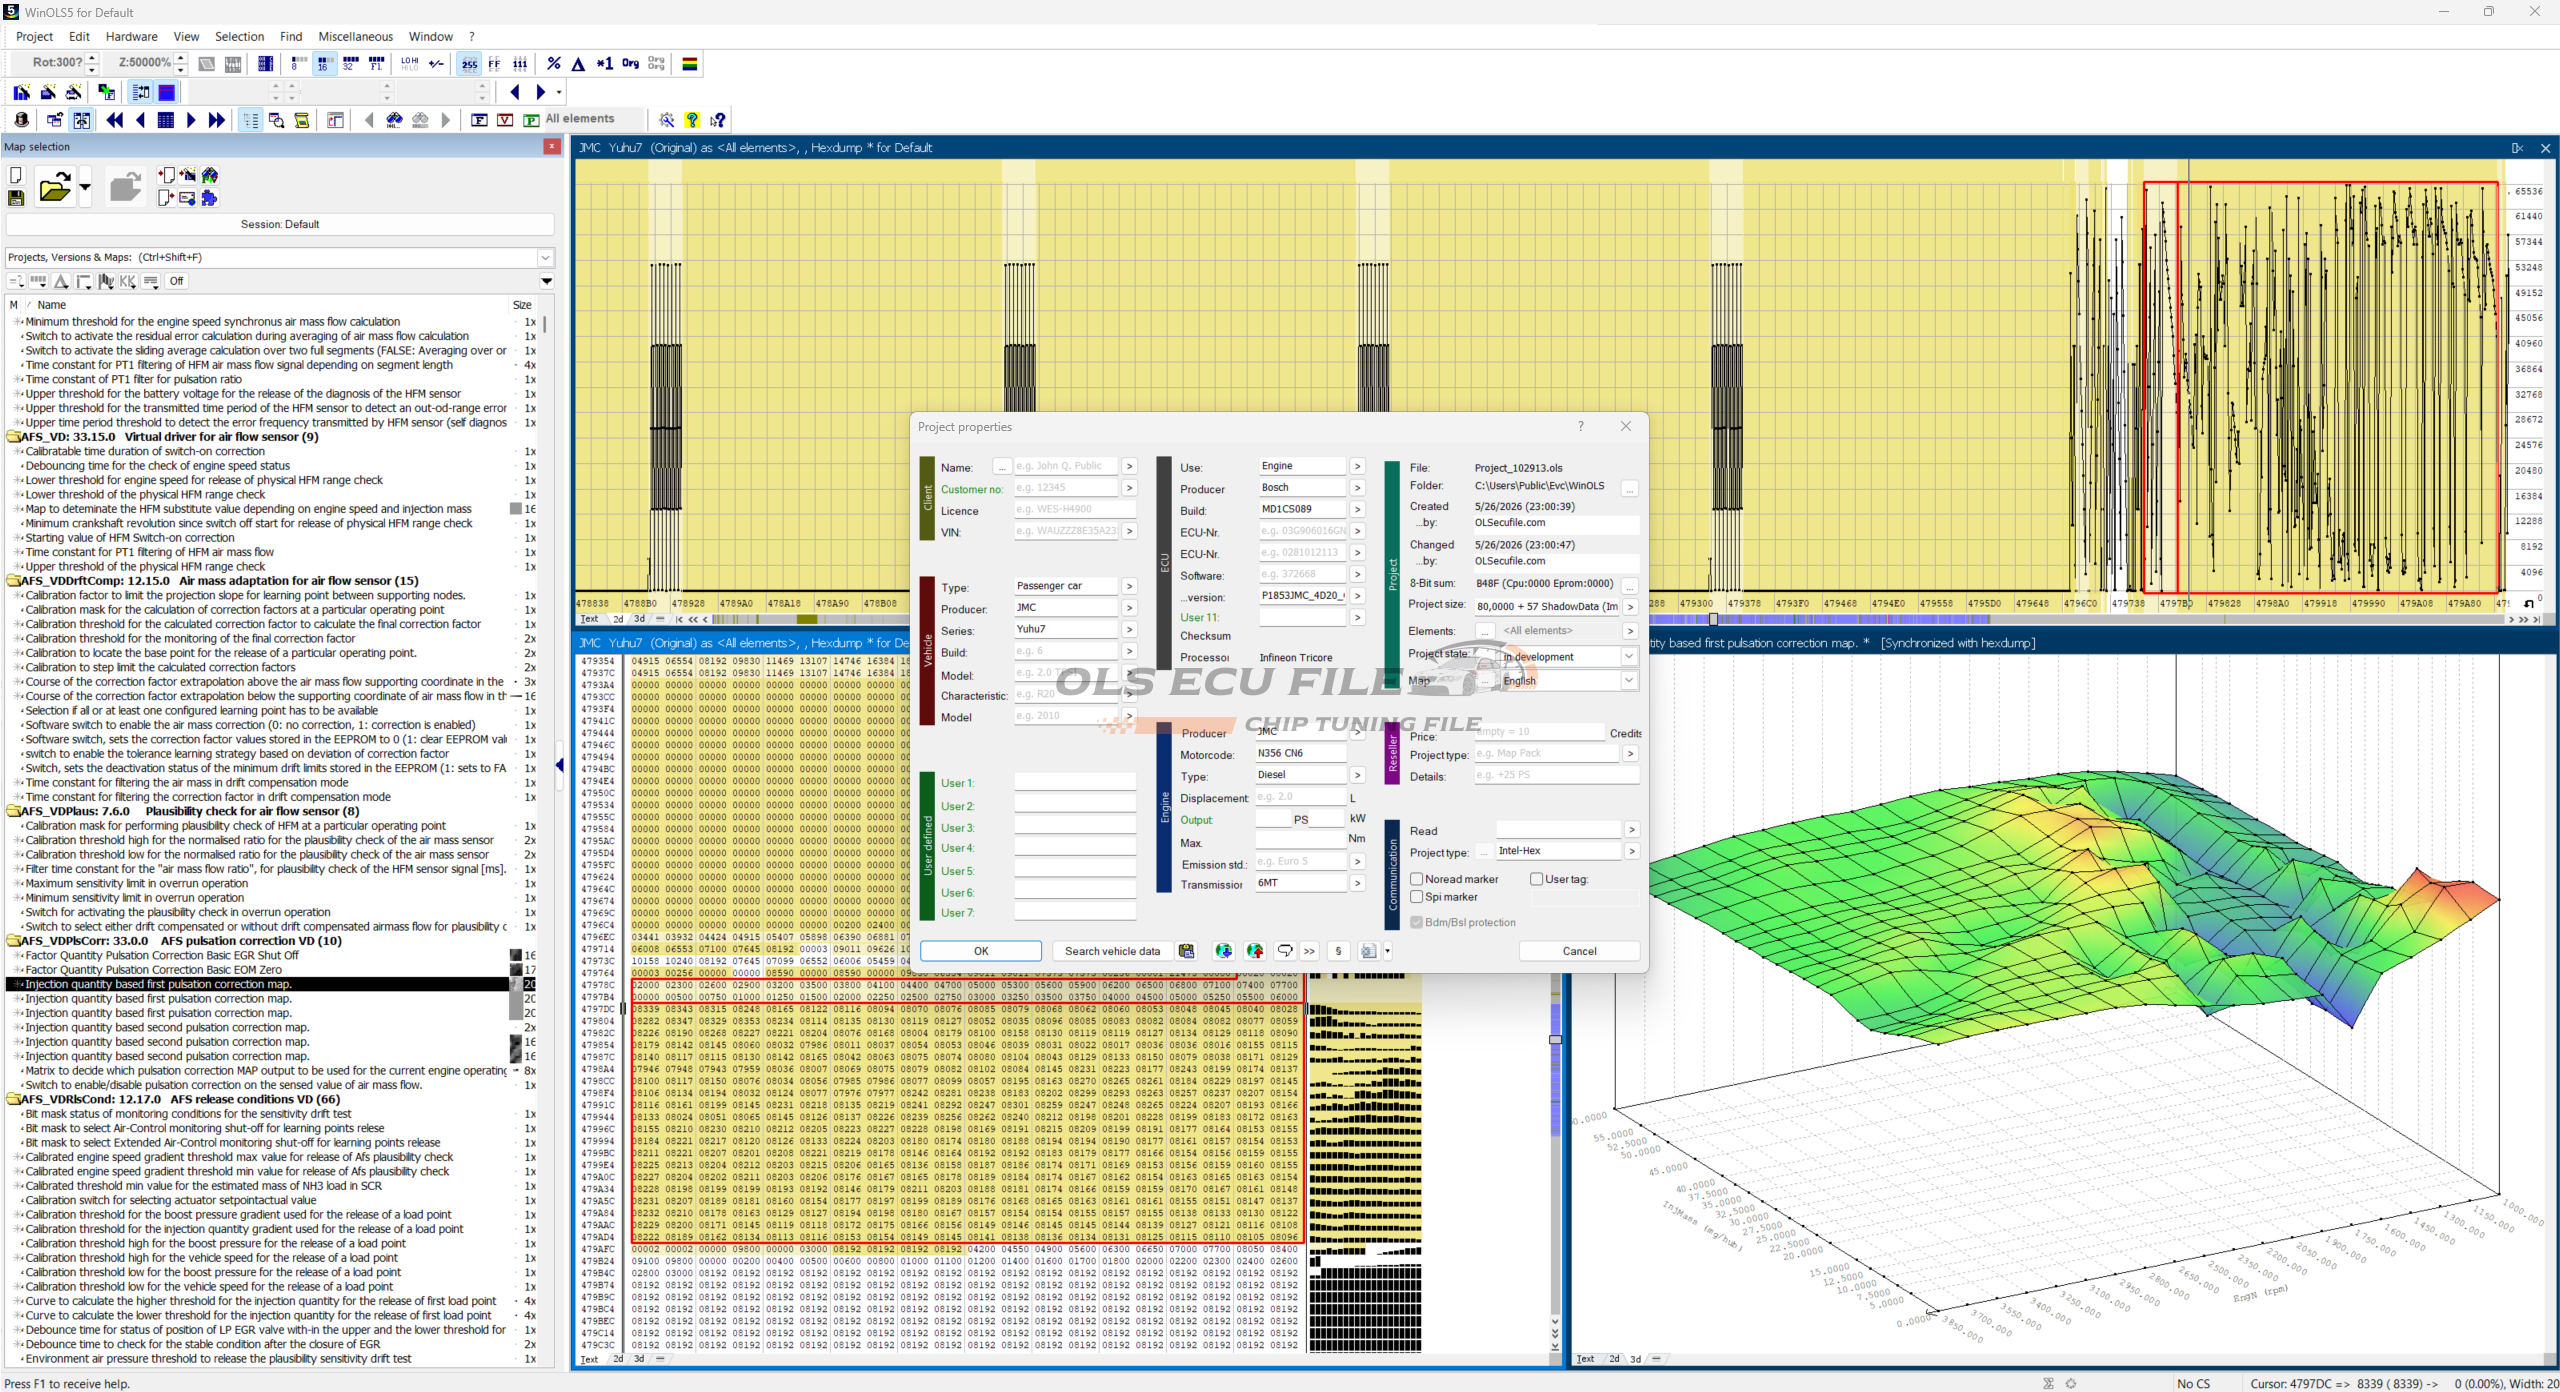This screenshot has width=2560, height=1392.
Task: Toggle LoHi/HiLo byte order icon
Action: [x=410, y=63]
